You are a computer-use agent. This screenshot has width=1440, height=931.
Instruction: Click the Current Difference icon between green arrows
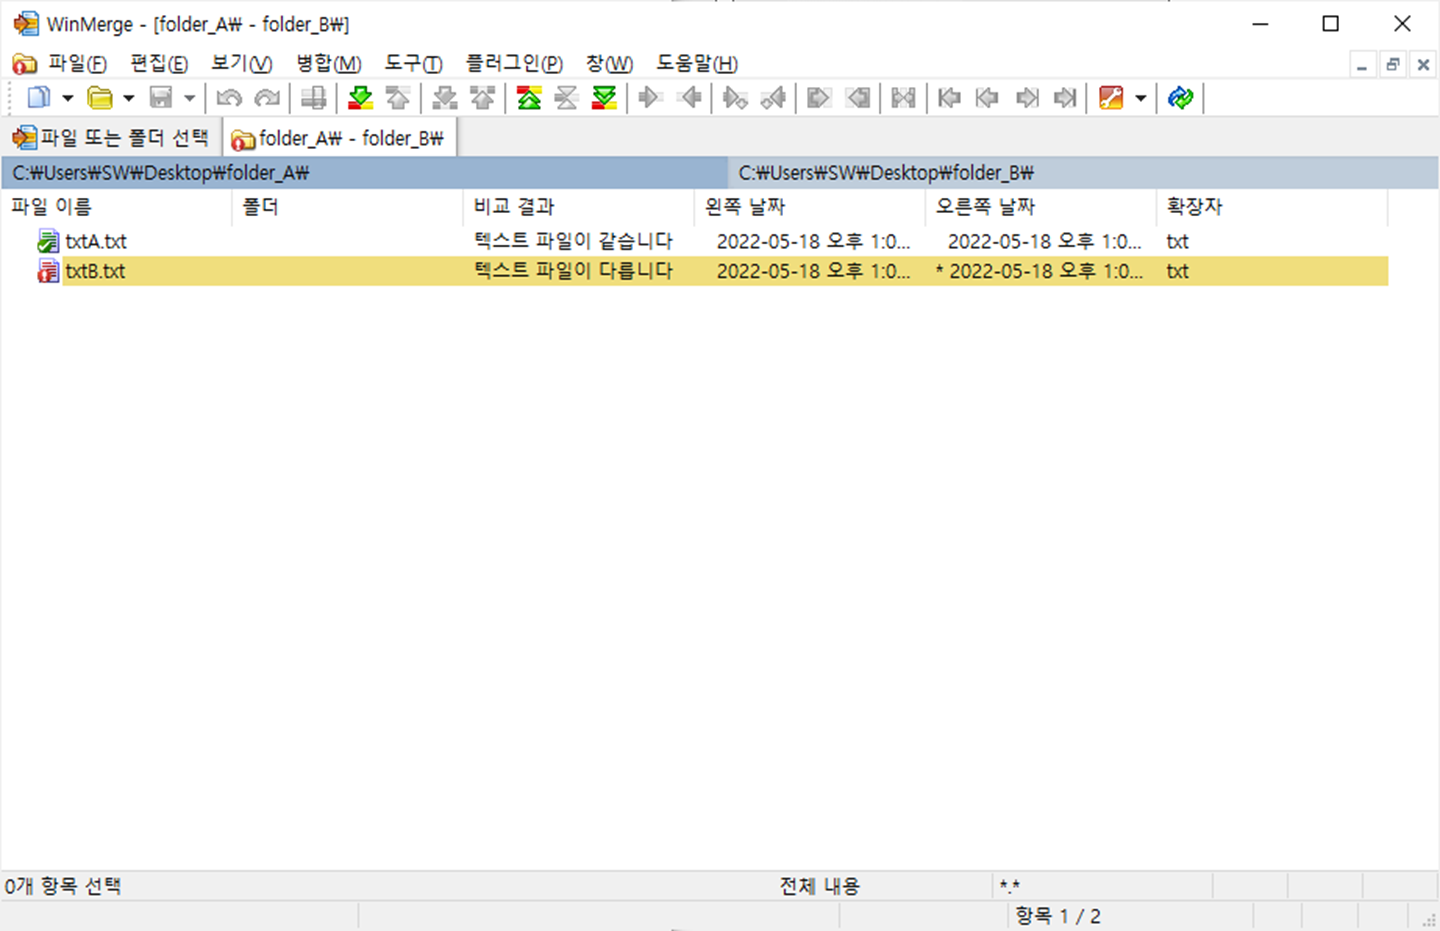coord(566,97)
